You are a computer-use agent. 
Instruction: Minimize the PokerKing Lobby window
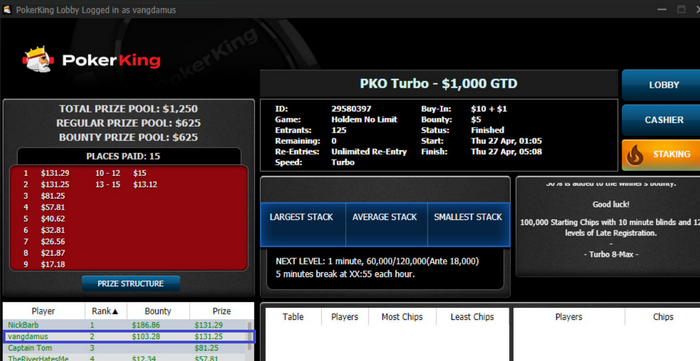(x=662, y=9)
